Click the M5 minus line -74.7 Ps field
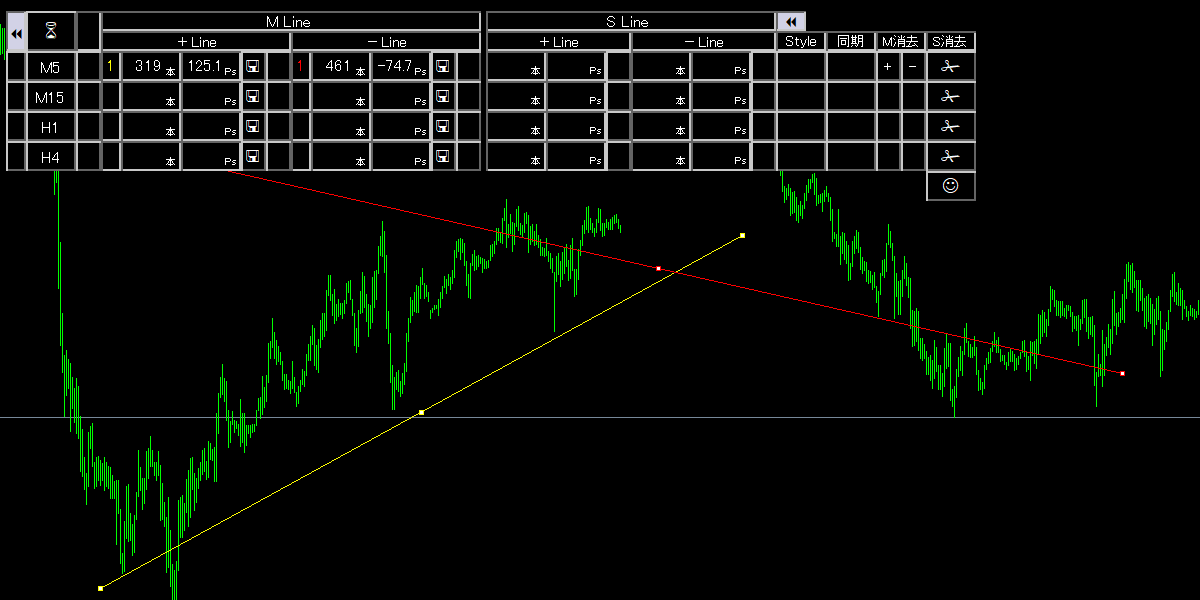The height and width of the screenshot is (600, 1200). [400, 67]
